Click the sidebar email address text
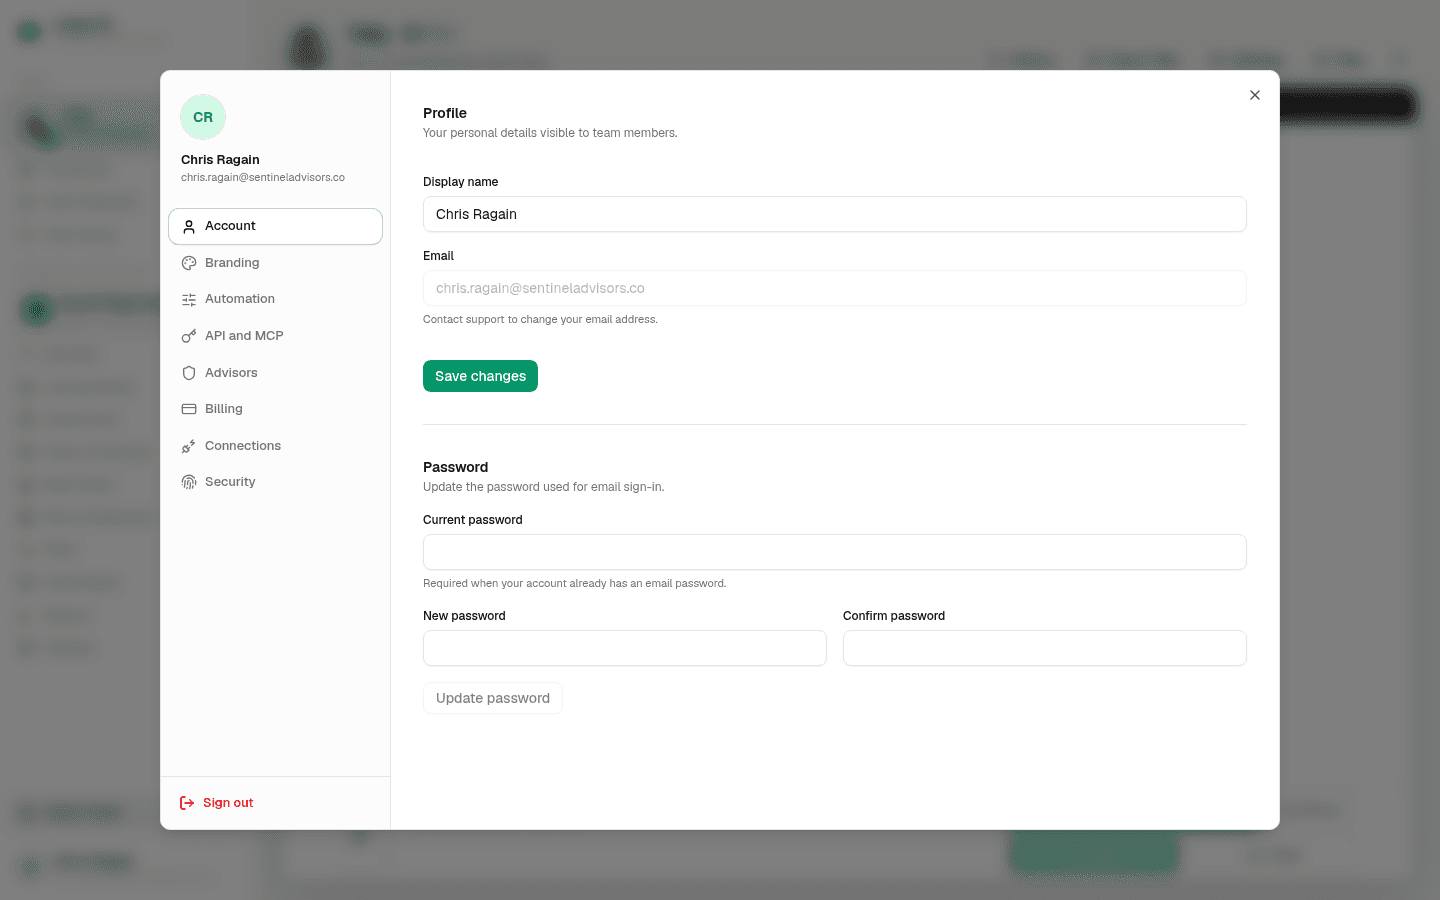 coord(263,178)
